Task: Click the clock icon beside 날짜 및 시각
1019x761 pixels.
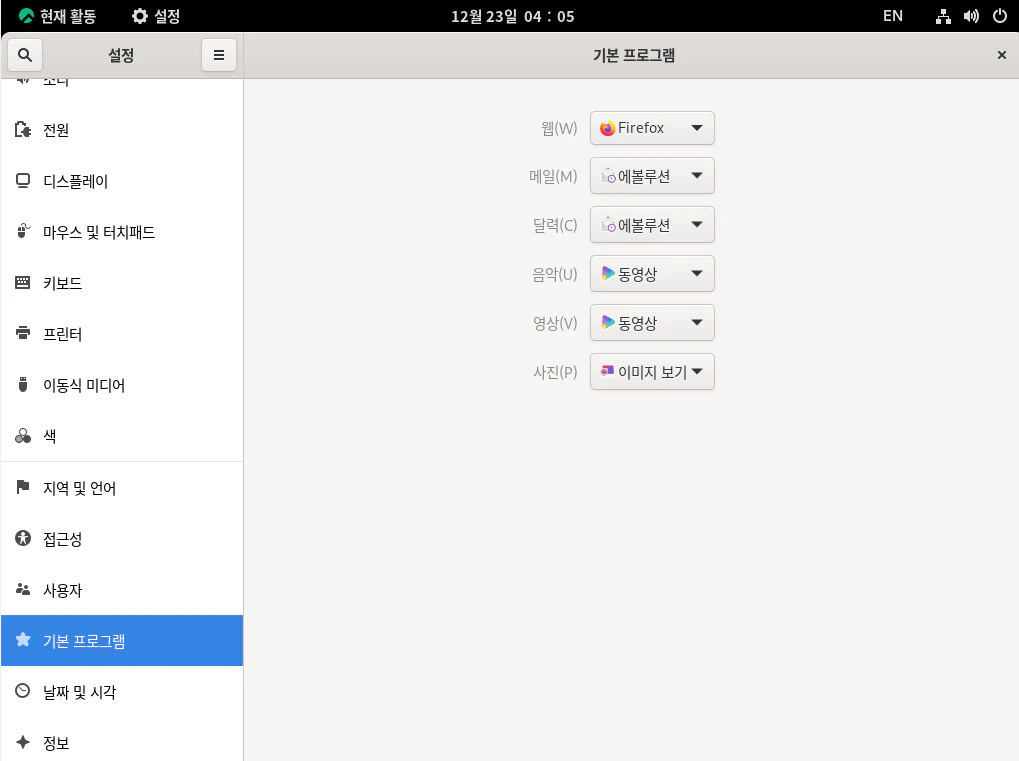Action: click(x=23, y=691)
